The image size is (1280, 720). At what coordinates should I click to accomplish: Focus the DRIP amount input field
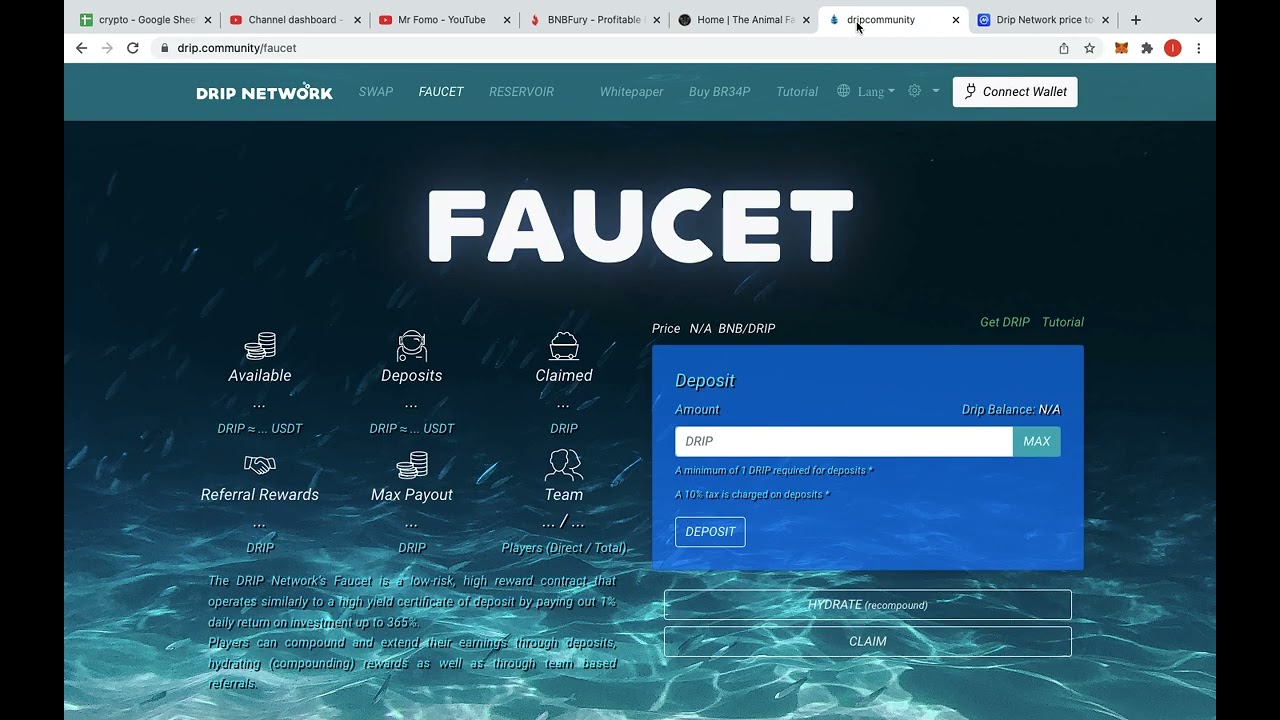pos(844,441)
